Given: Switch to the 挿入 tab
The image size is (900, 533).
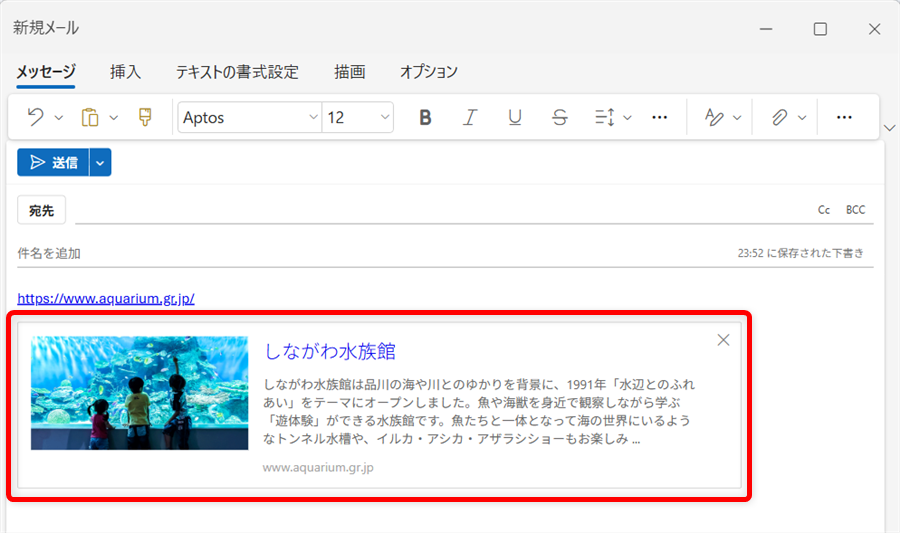Looking at the screenshot, I should tap(125, 72).
